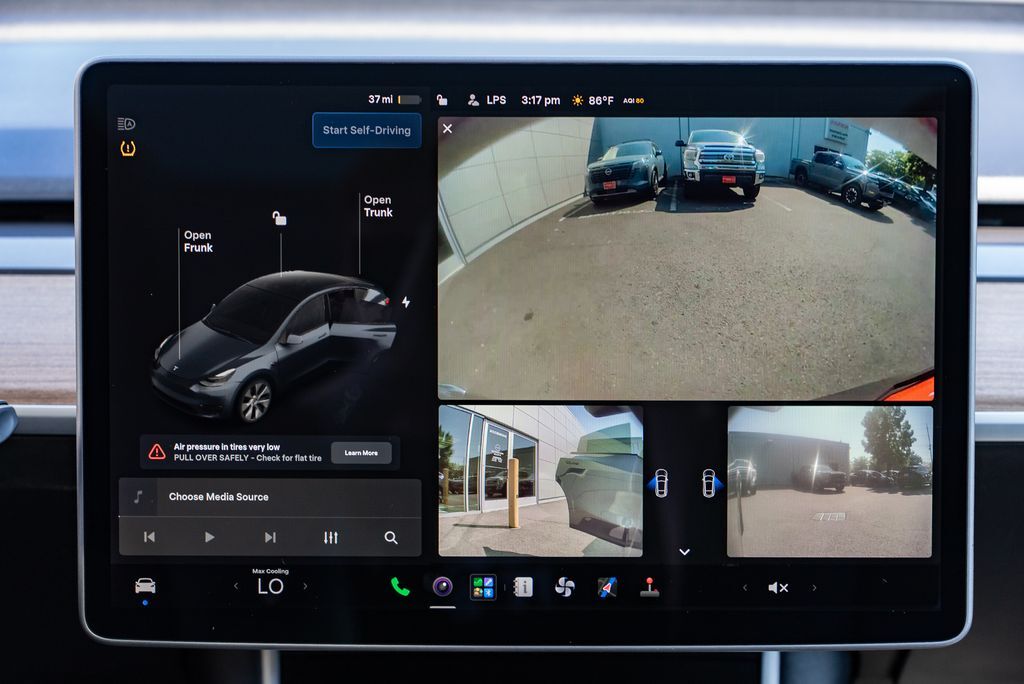
Task: Close the camera view with X
Action: tap(447, 129)
